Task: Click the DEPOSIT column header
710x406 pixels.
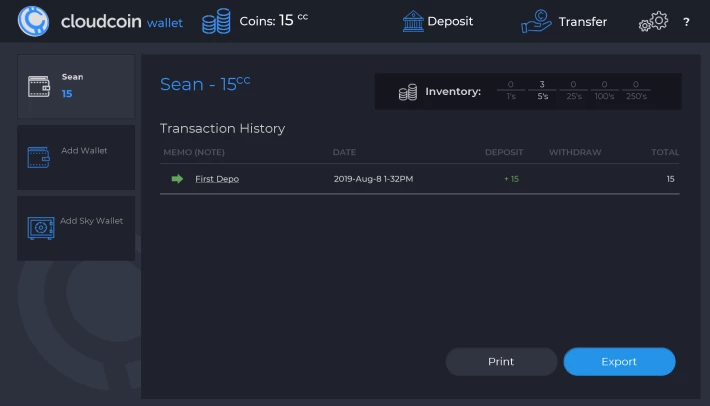Action: click(x=504, y=152)
